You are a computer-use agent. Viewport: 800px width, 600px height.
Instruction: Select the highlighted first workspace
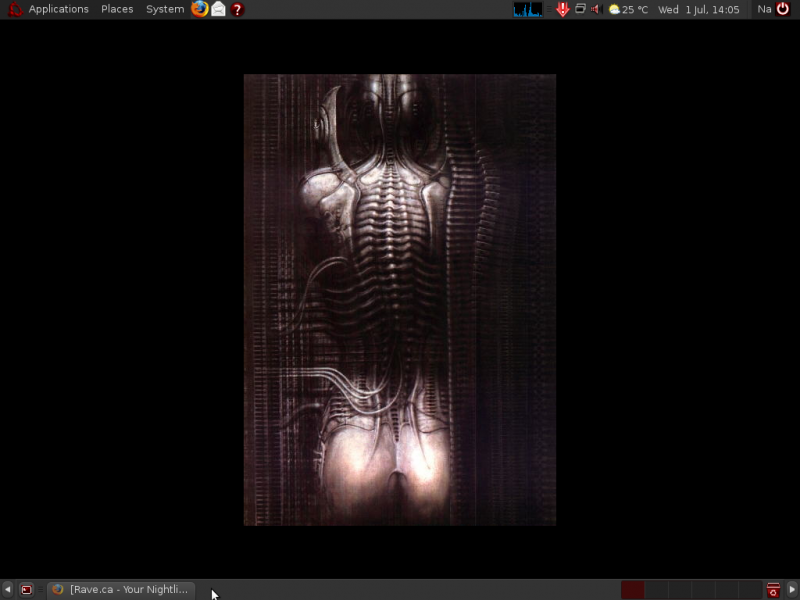click(633, 590)
